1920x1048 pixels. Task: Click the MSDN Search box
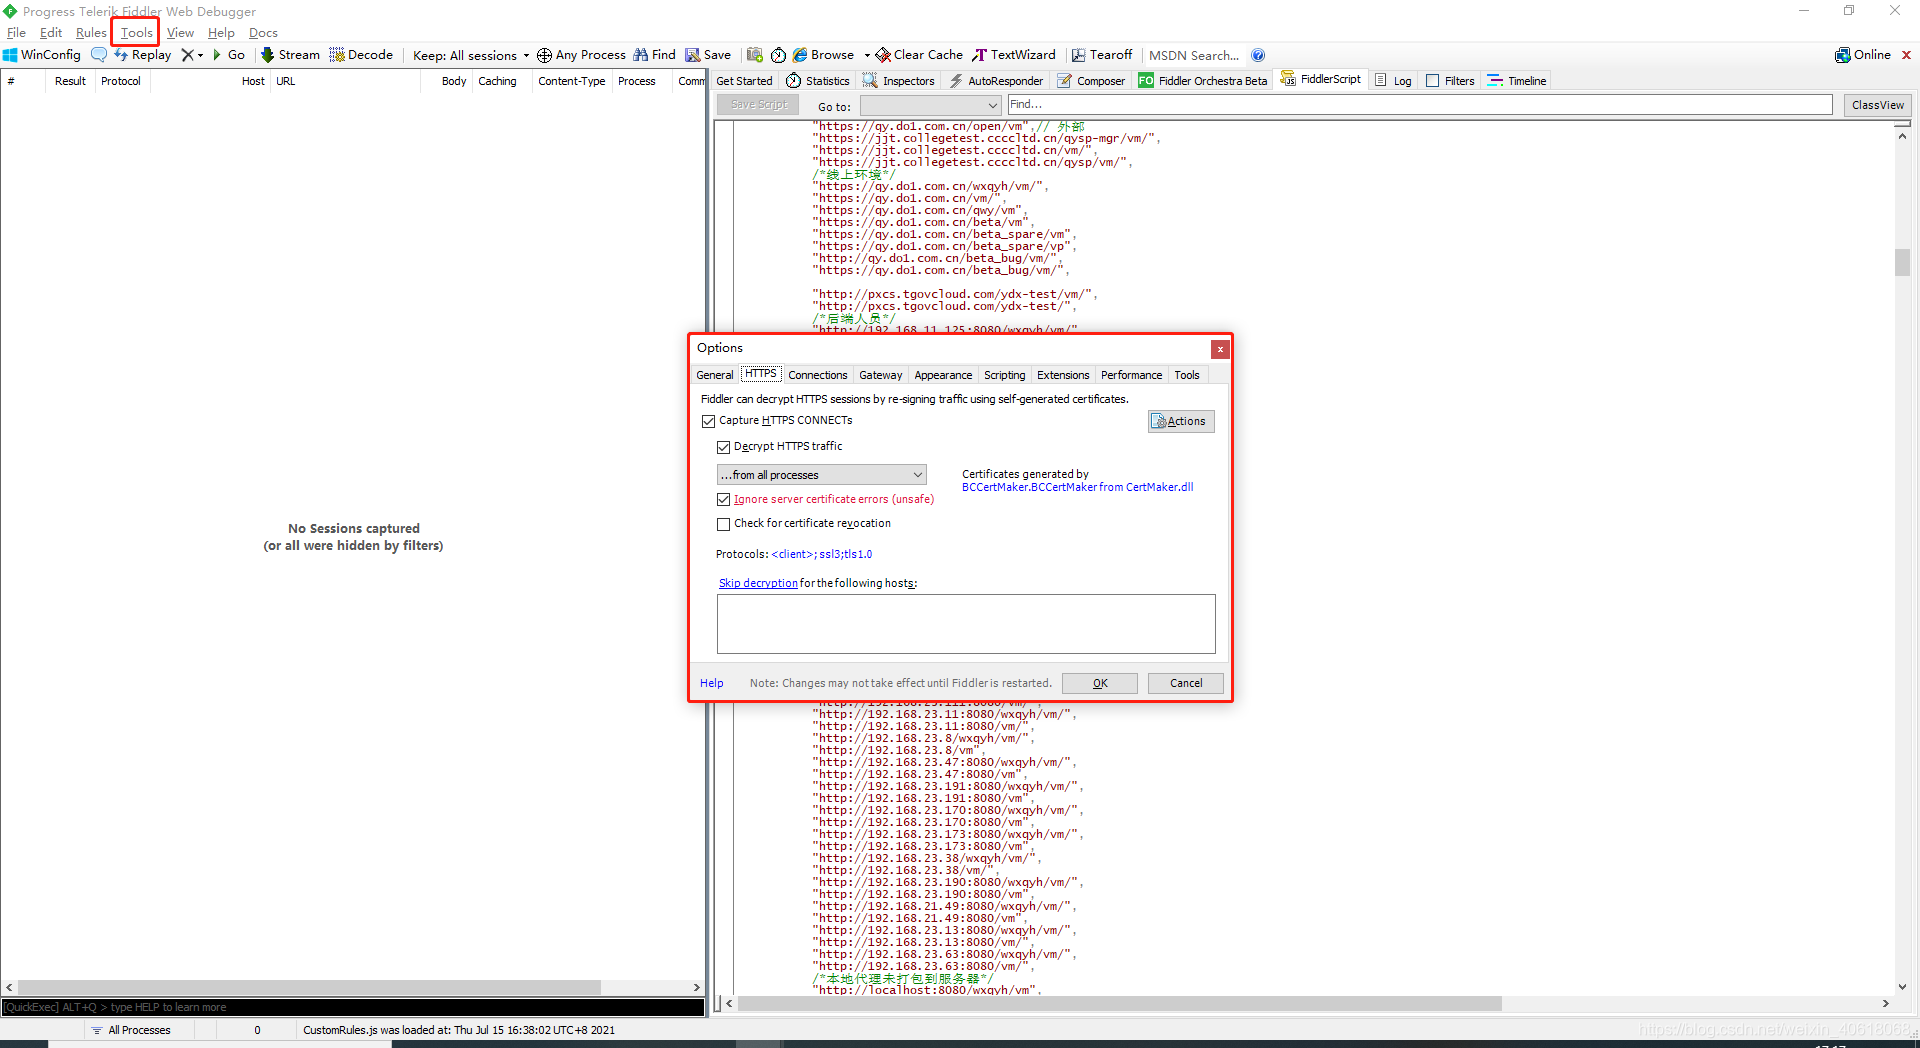tap(1194, 56)
